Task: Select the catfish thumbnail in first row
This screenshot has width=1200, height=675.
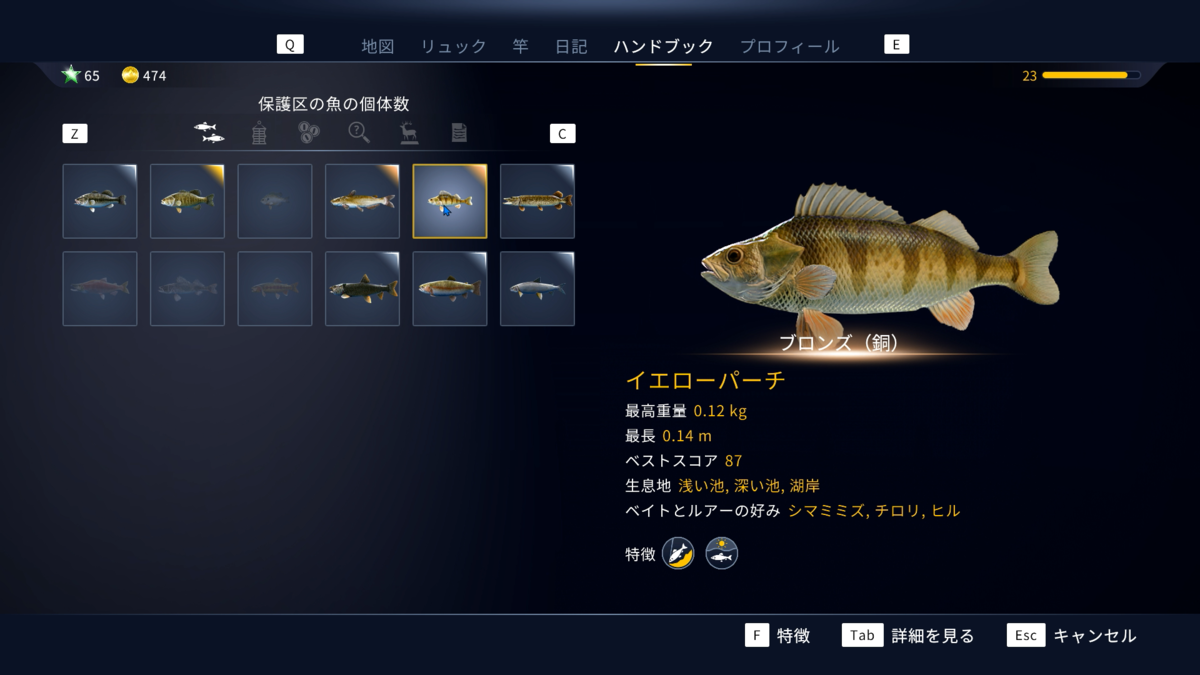Action: coord(362,201)
